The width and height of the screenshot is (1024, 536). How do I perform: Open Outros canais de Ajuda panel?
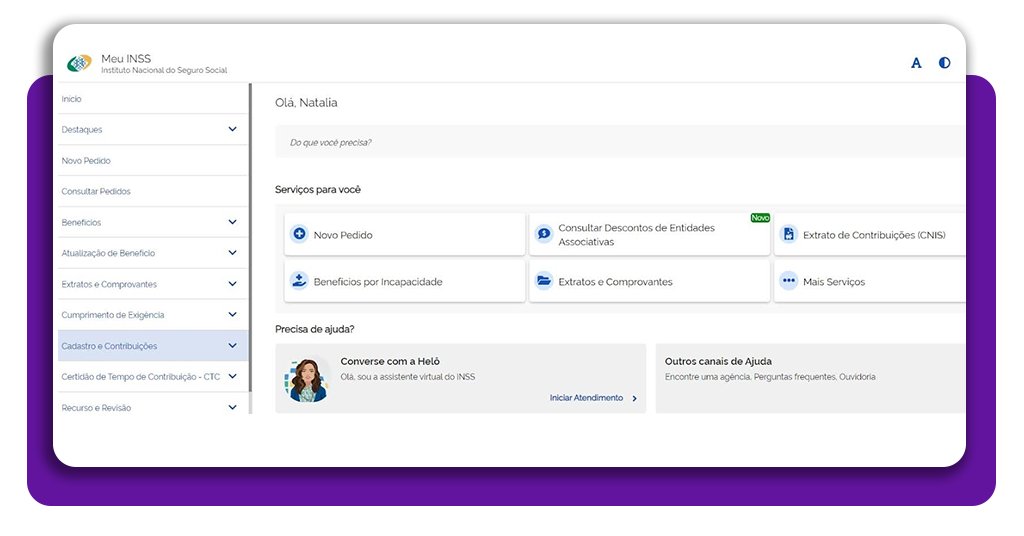pos(810,379)
